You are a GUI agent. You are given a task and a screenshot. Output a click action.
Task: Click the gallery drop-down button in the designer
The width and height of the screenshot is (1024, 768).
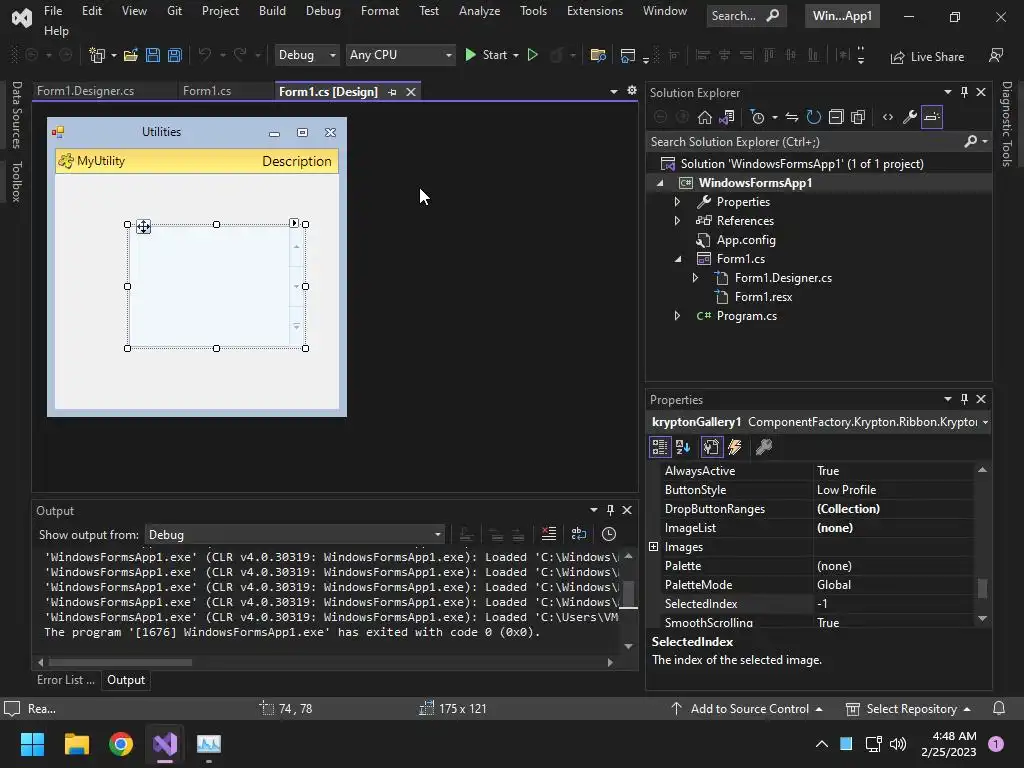pyautogui.click(x=296, y=327)
